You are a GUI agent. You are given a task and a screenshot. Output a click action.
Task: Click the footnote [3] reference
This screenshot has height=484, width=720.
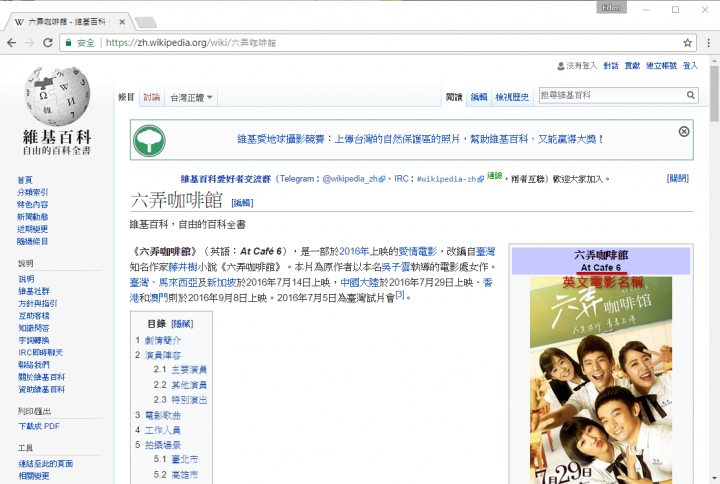pyautogui.click(x=399, y=295)
